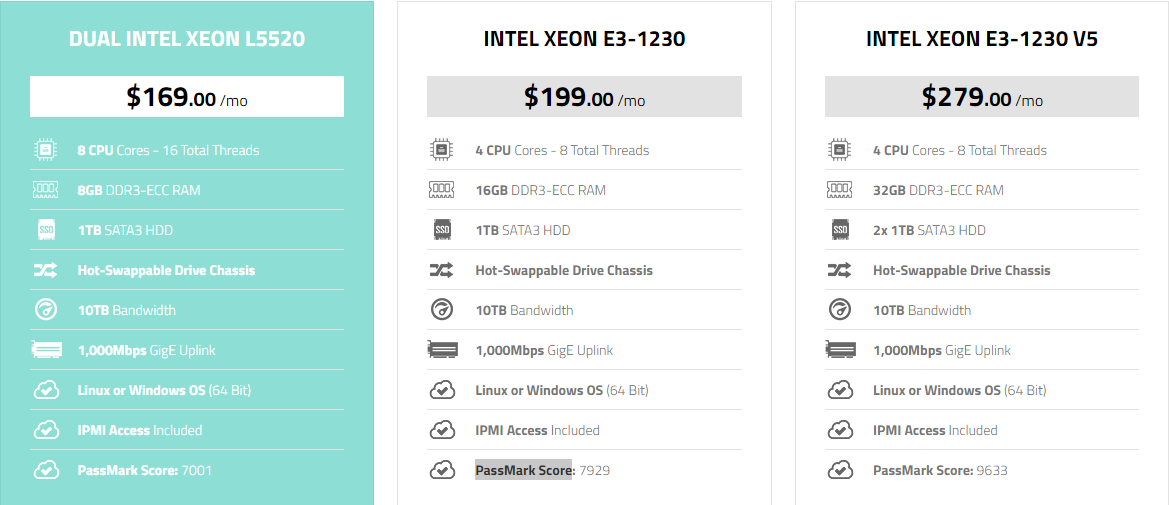This screenshot has height=505, width=1169.
Task: Click the PassMark Score 9633 text
Action: [939, 470]
